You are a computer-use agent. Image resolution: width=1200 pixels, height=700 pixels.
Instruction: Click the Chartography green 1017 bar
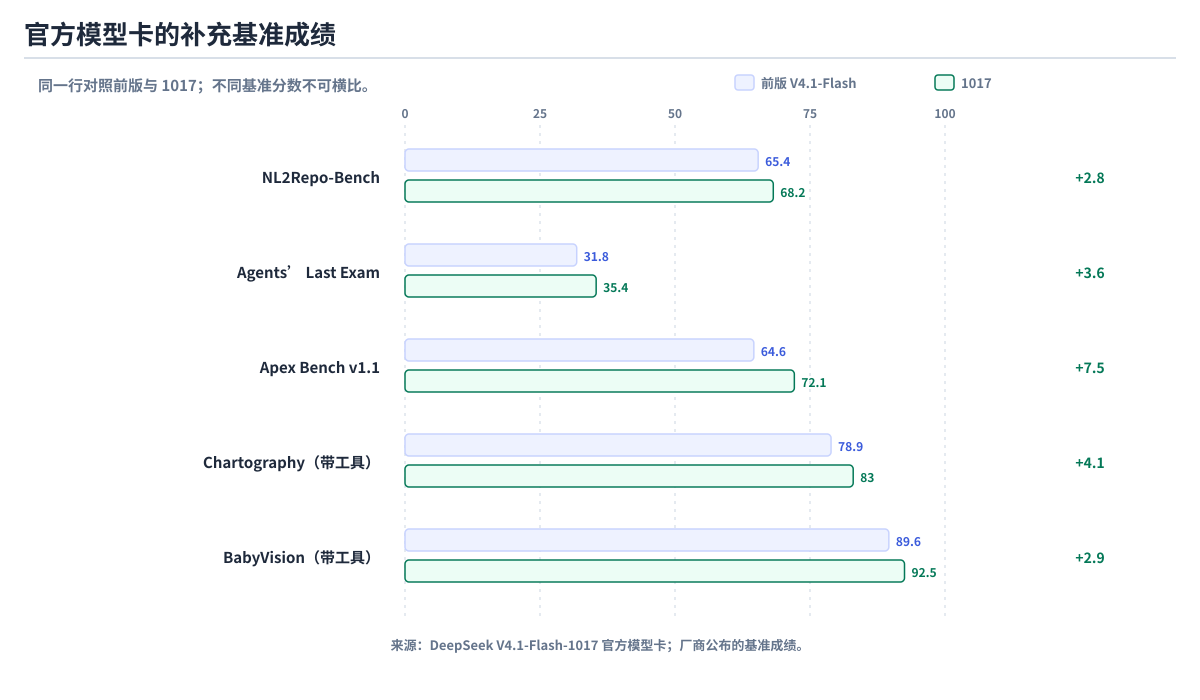629,476
